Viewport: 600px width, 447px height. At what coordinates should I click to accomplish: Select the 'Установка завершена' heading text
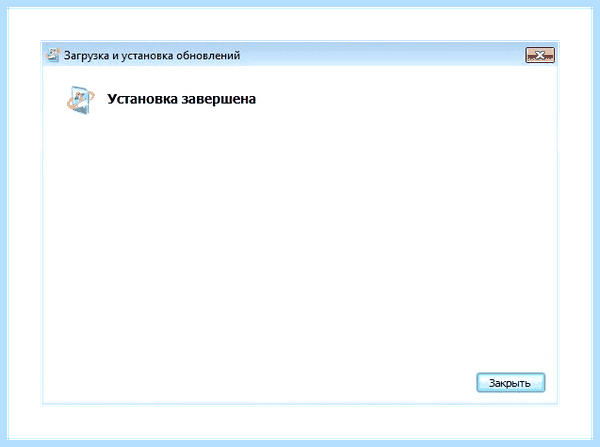click(181, 99)
